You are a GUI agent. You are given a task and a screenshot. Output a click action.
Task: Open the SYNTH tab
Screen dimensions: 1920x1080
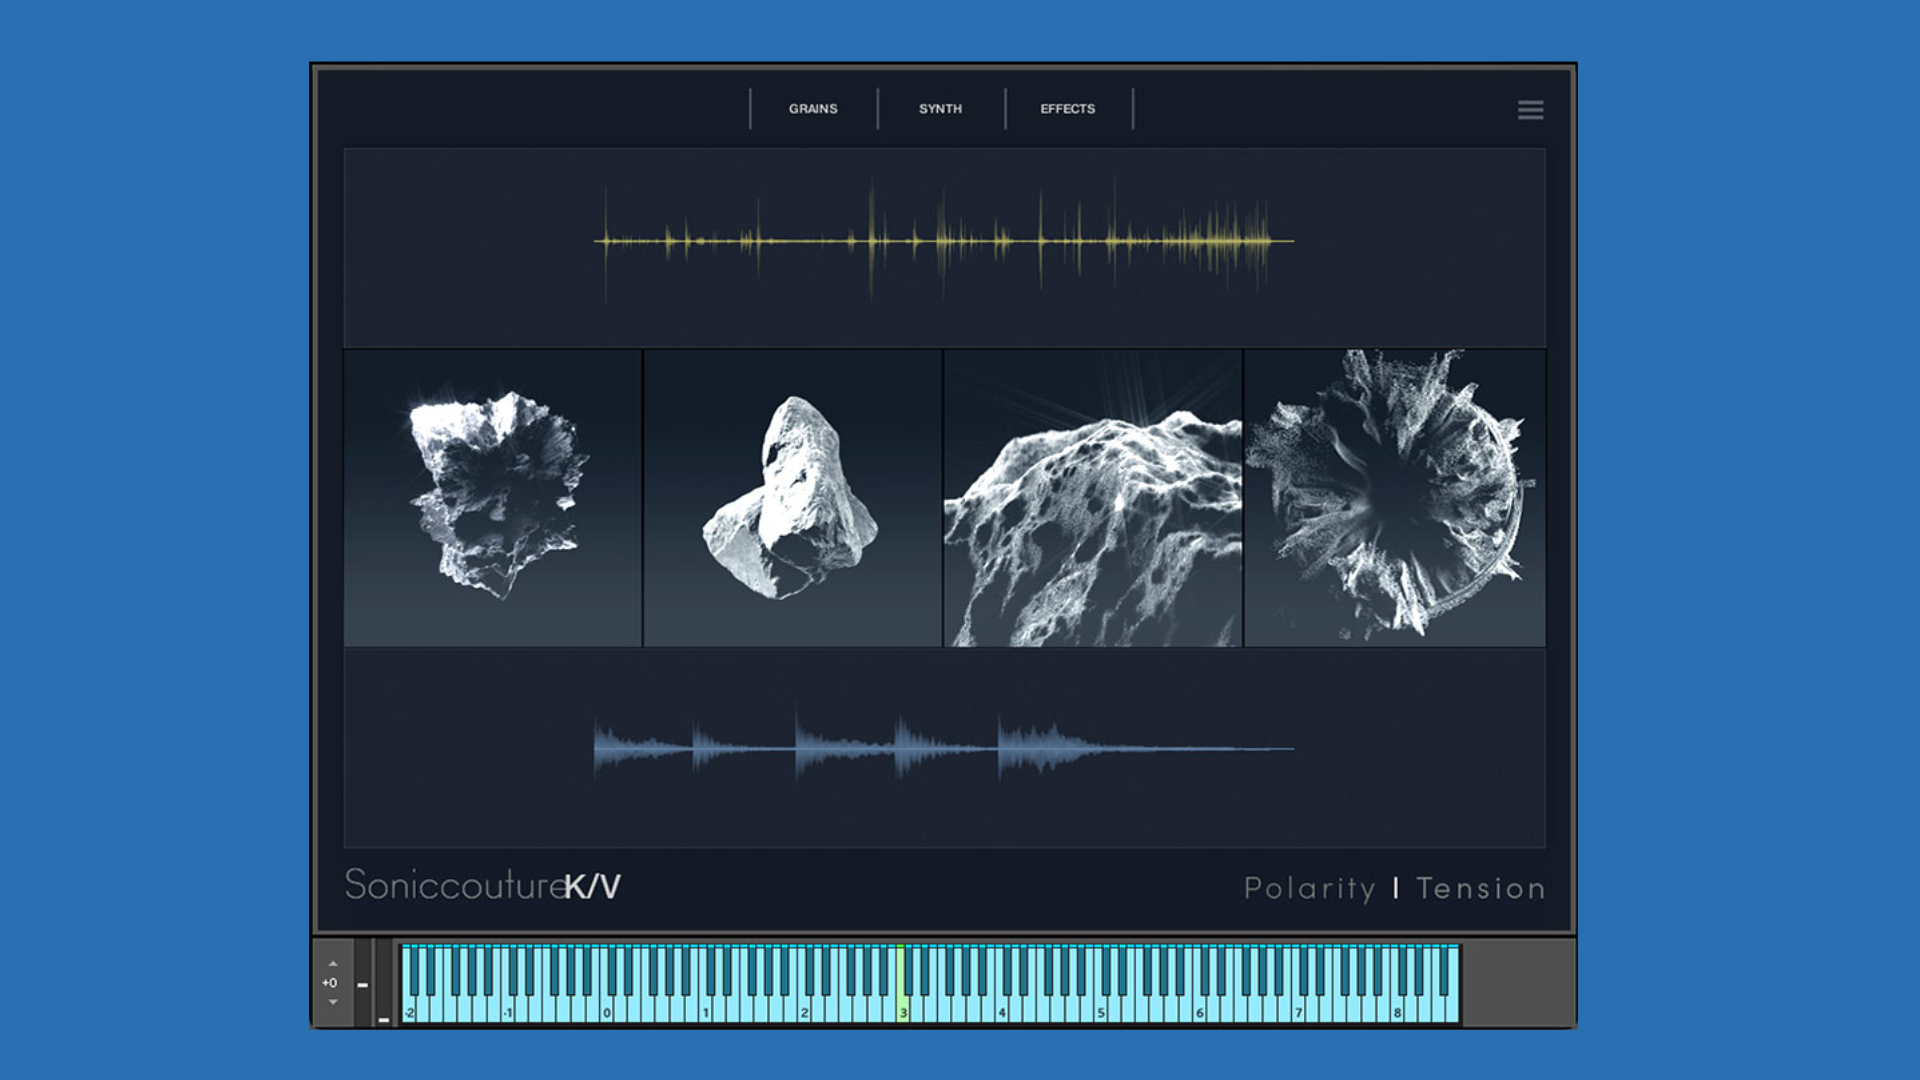tap(940, 109)
